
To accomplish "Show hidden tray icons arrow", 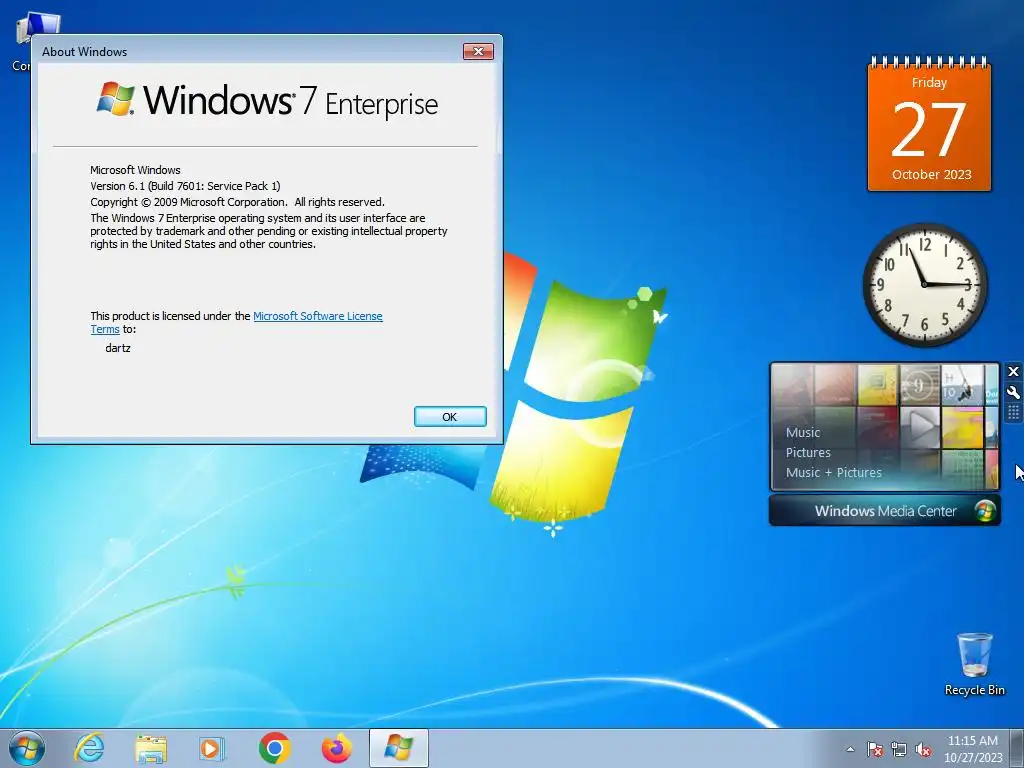I will 850,749.
